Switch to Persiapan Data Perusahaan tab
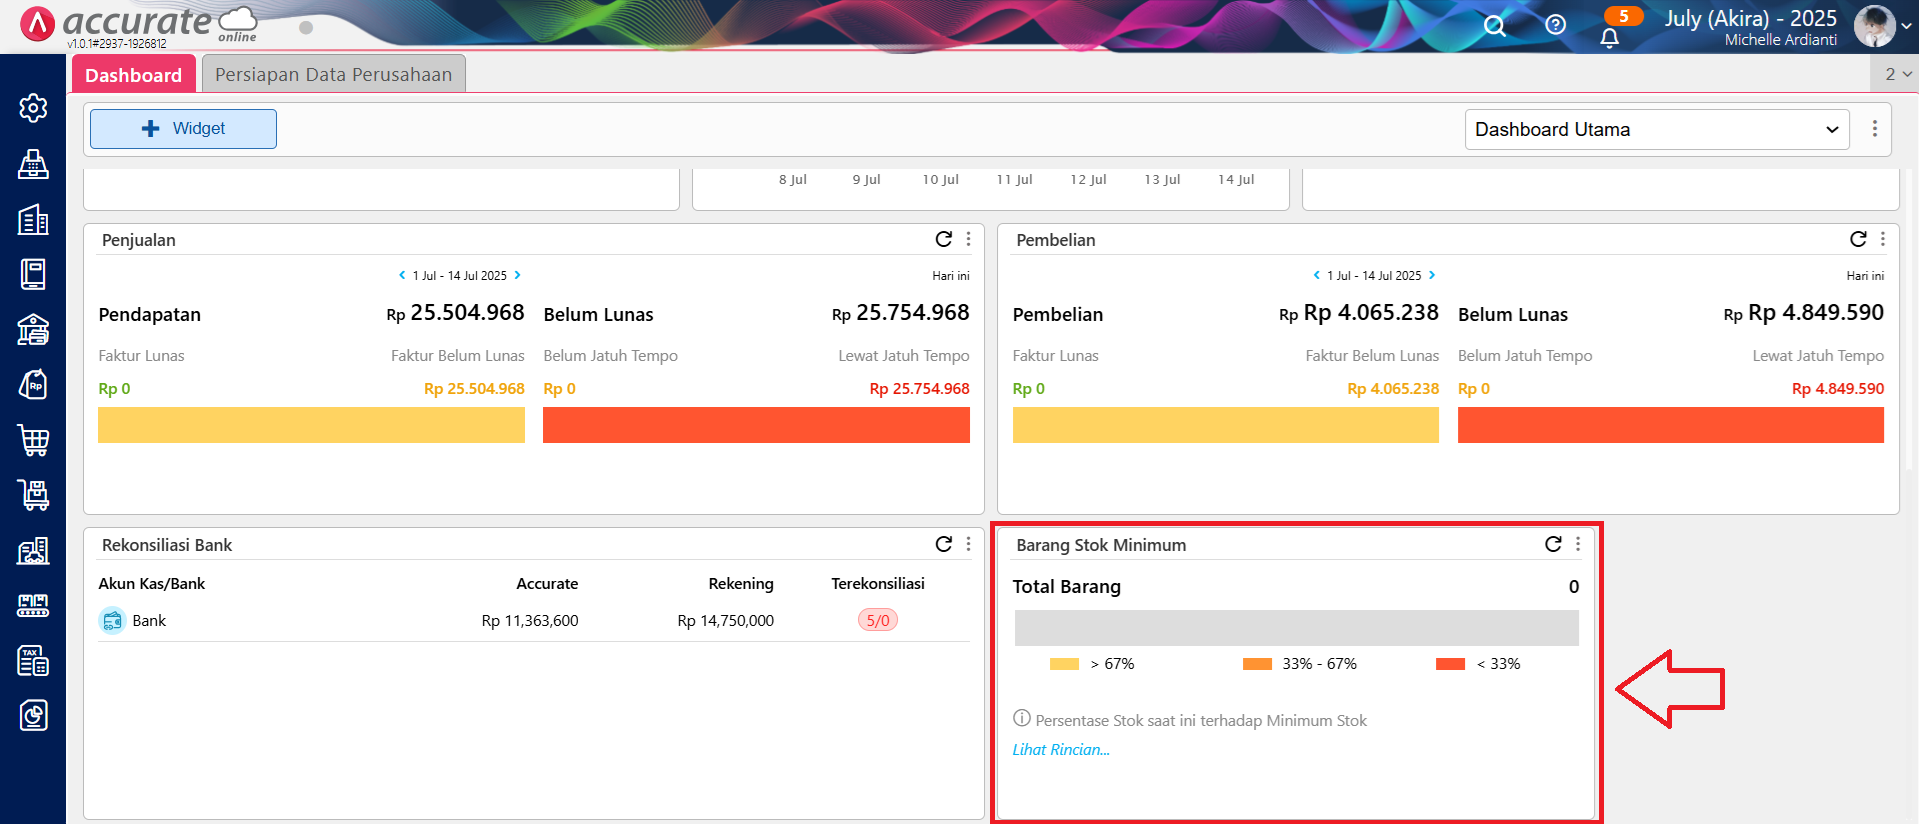 (333, 74)
